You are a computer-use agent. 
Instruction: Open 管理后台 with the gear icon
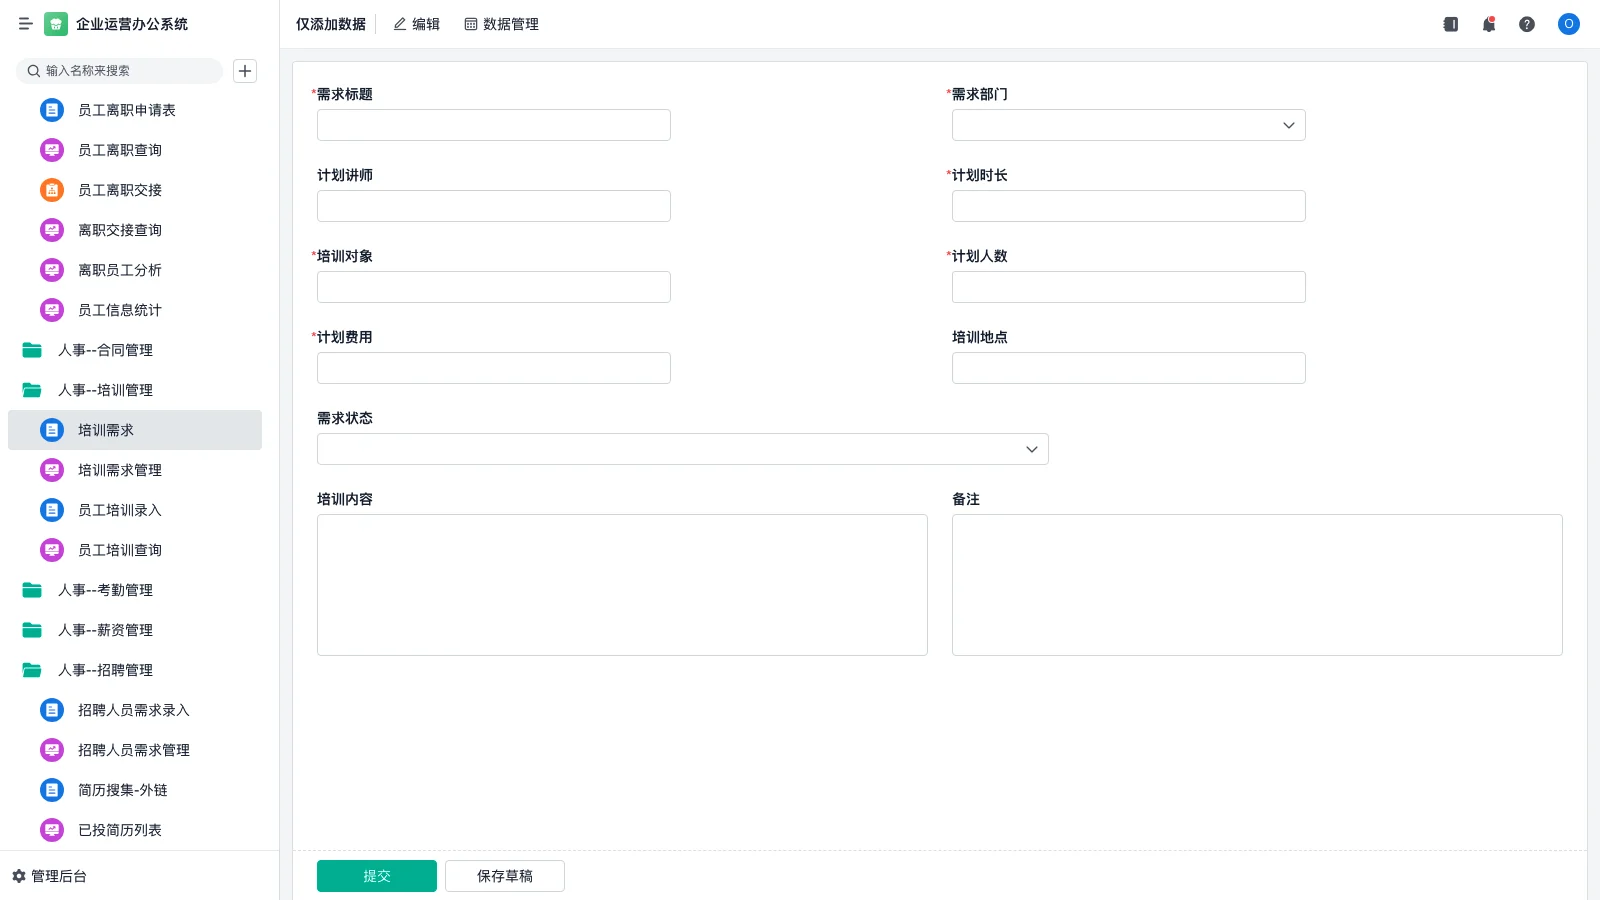tap(50, 876)
